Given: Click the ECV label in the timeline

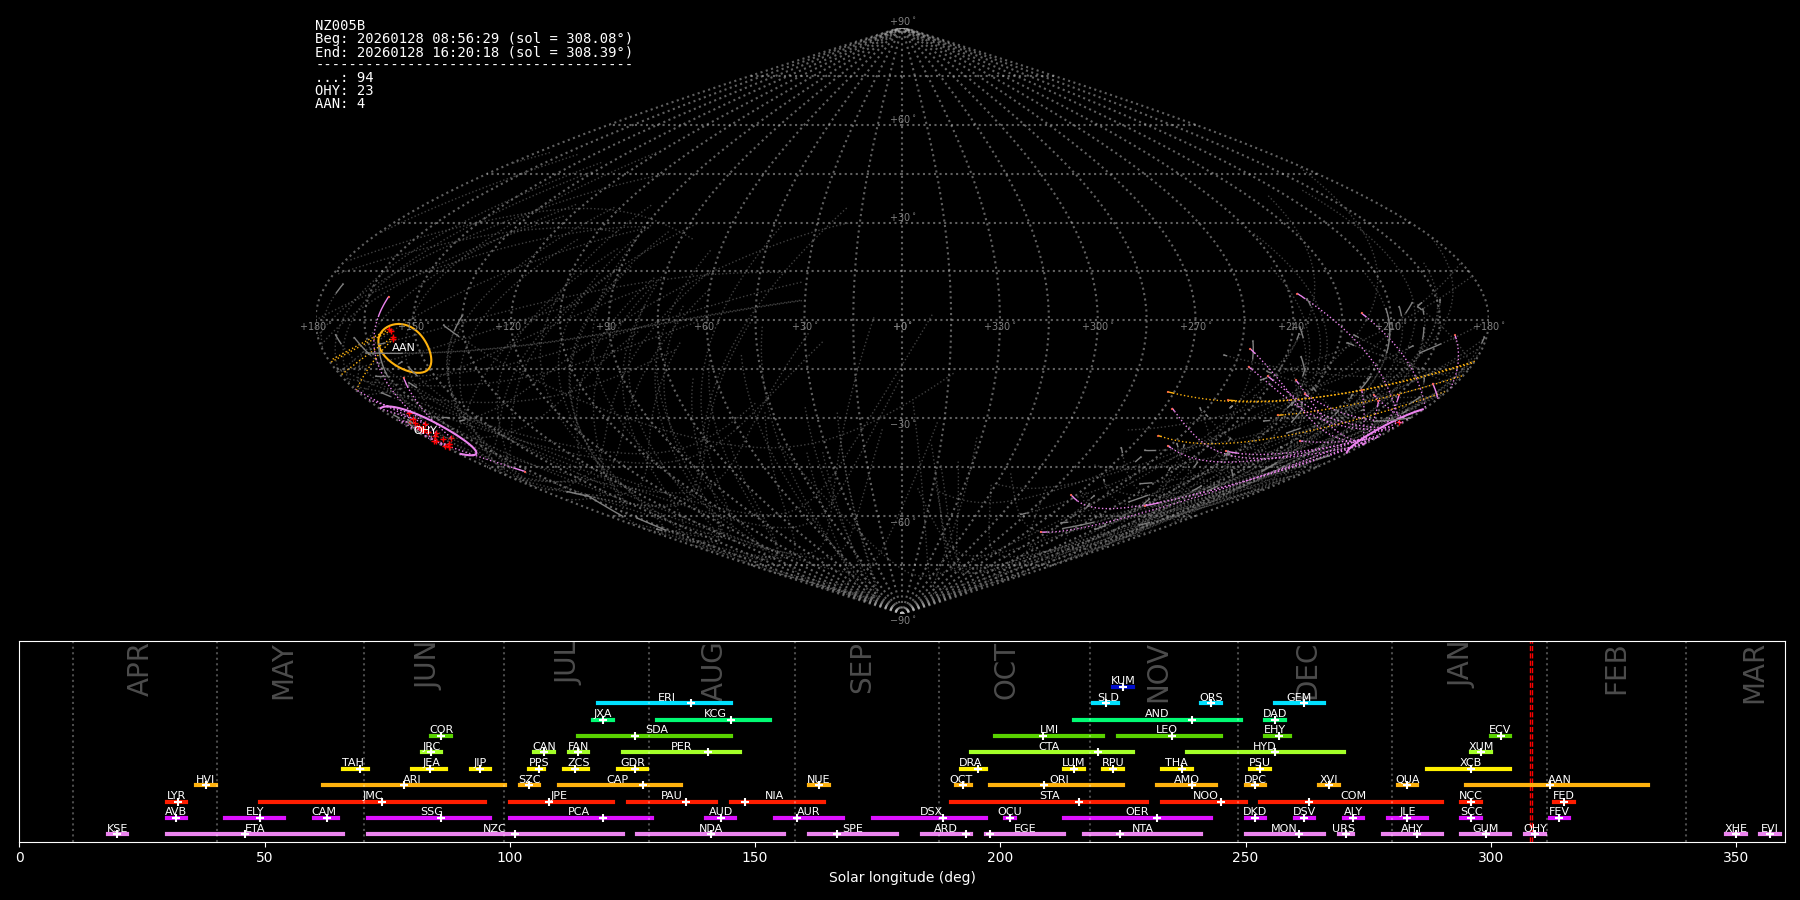Looking at the screenshot, I should 1499,730.
